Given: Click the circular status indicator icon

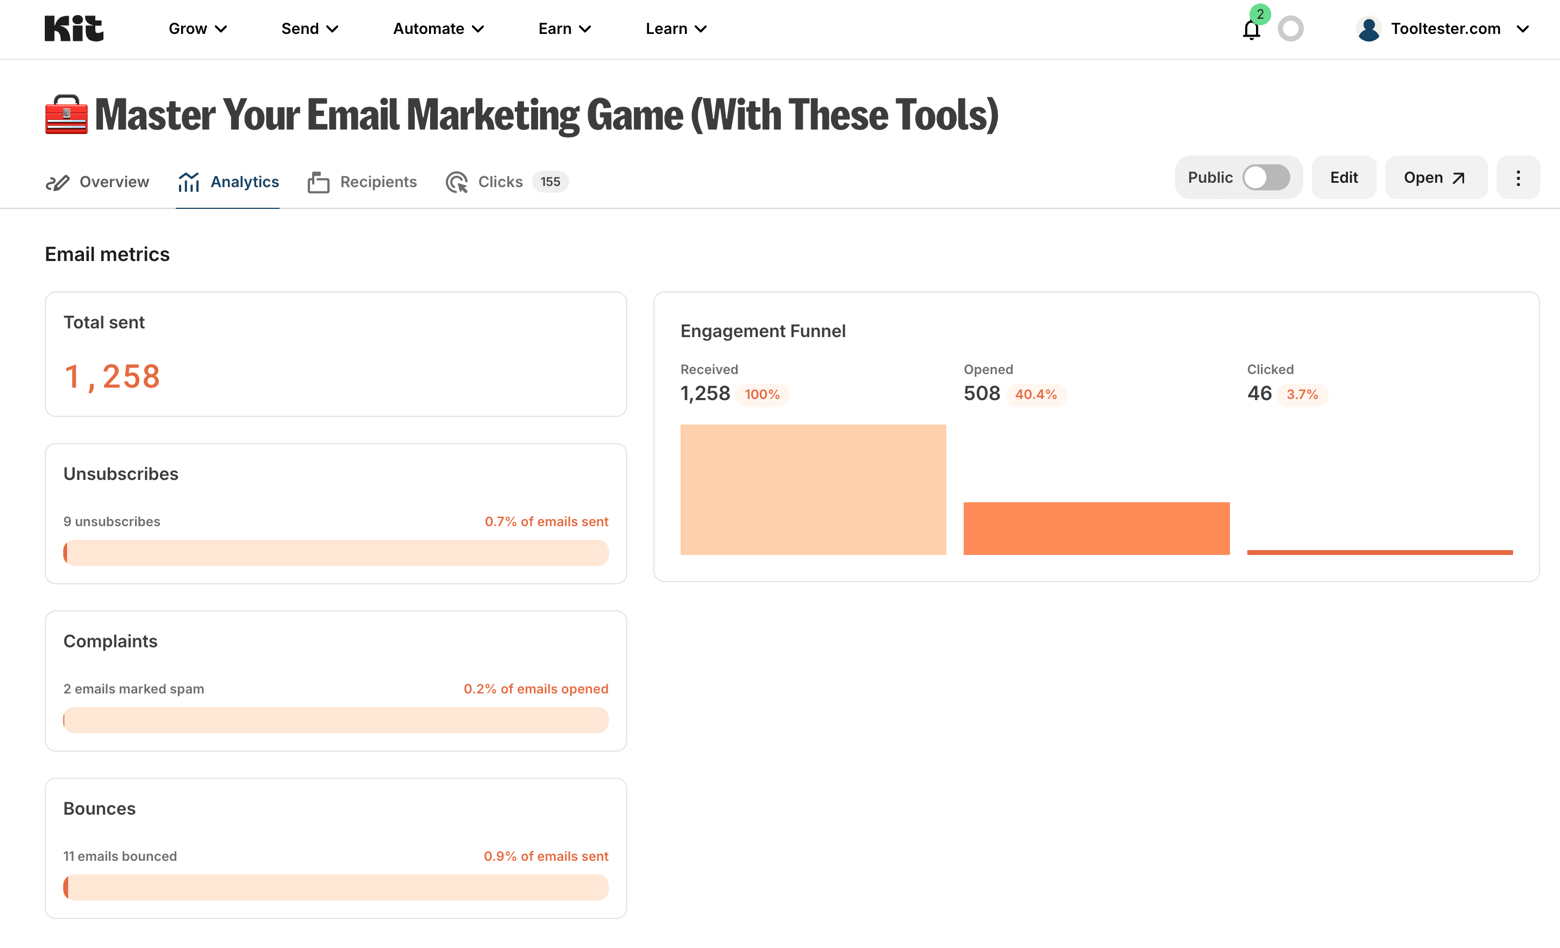Looking at the screenshot, I should pos(1291,29).
